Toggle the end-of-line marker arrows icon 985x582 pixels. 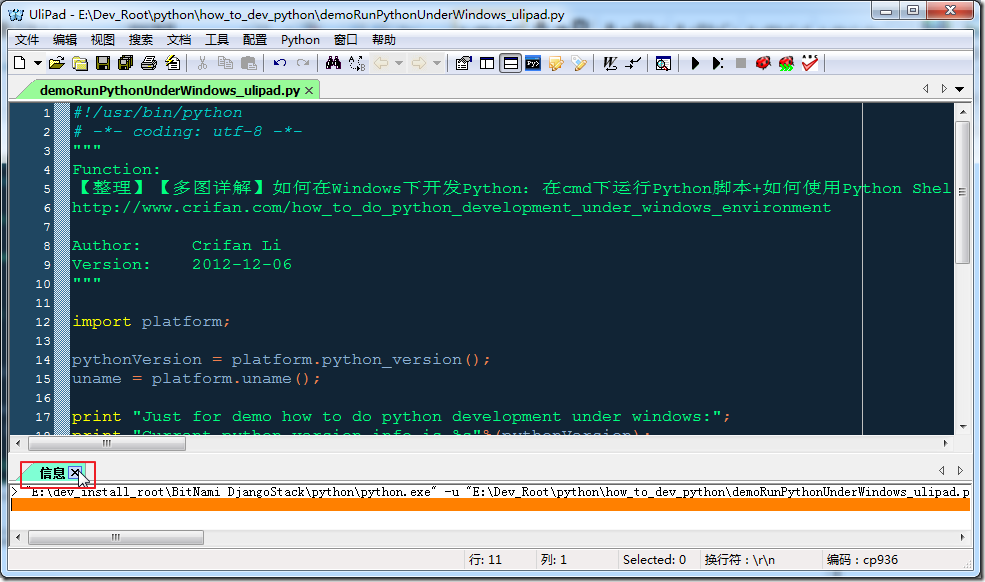pos(633,63)
